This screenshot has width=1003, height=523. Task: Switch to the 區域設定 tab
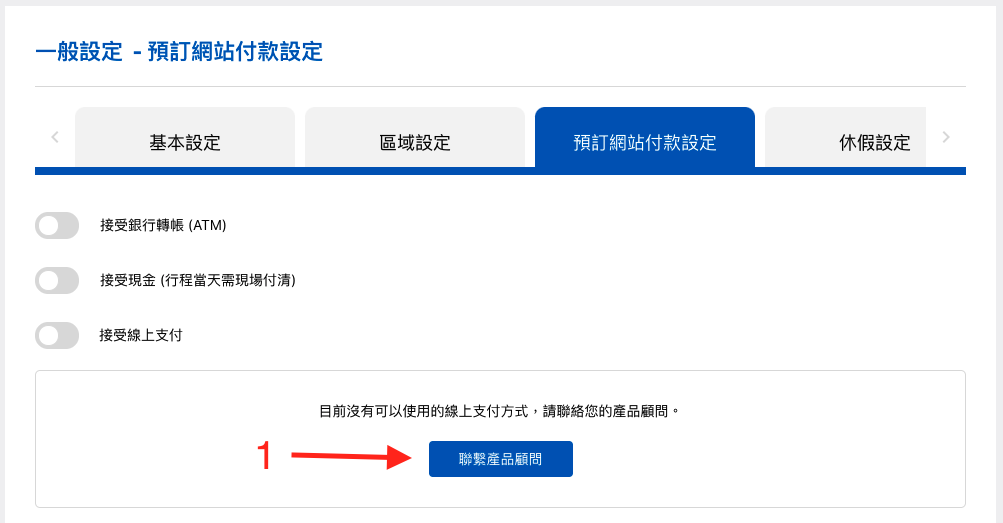(x=415, y=138)
